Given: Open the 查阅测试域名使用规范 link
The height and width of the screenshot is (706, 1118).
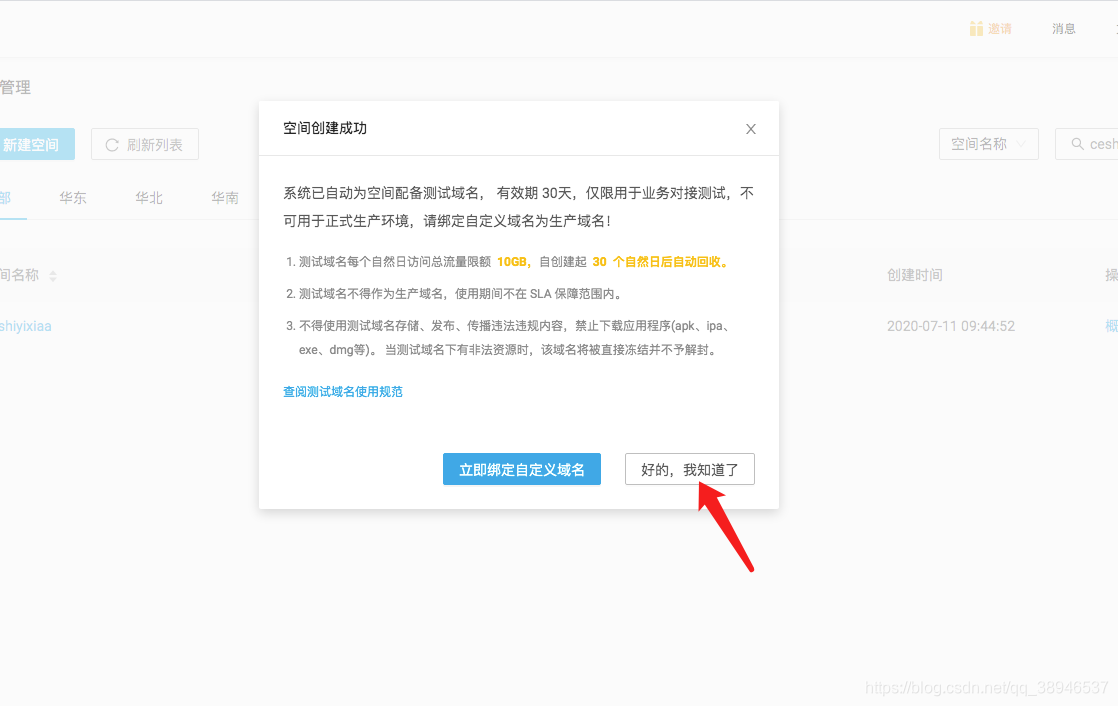Looking at the screenshot, I should [x=343, y=392].
